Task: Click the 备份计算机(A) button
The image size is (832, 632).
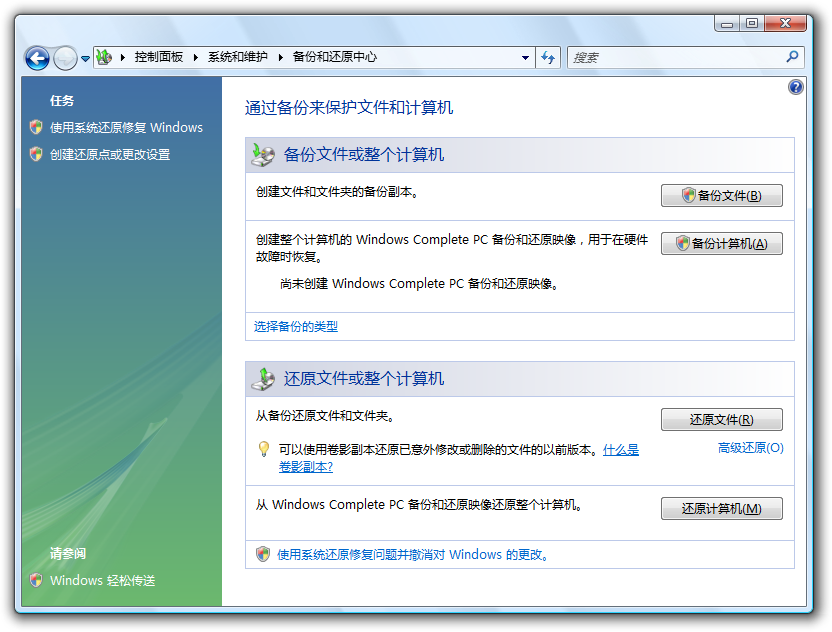Action: [722, 244]
